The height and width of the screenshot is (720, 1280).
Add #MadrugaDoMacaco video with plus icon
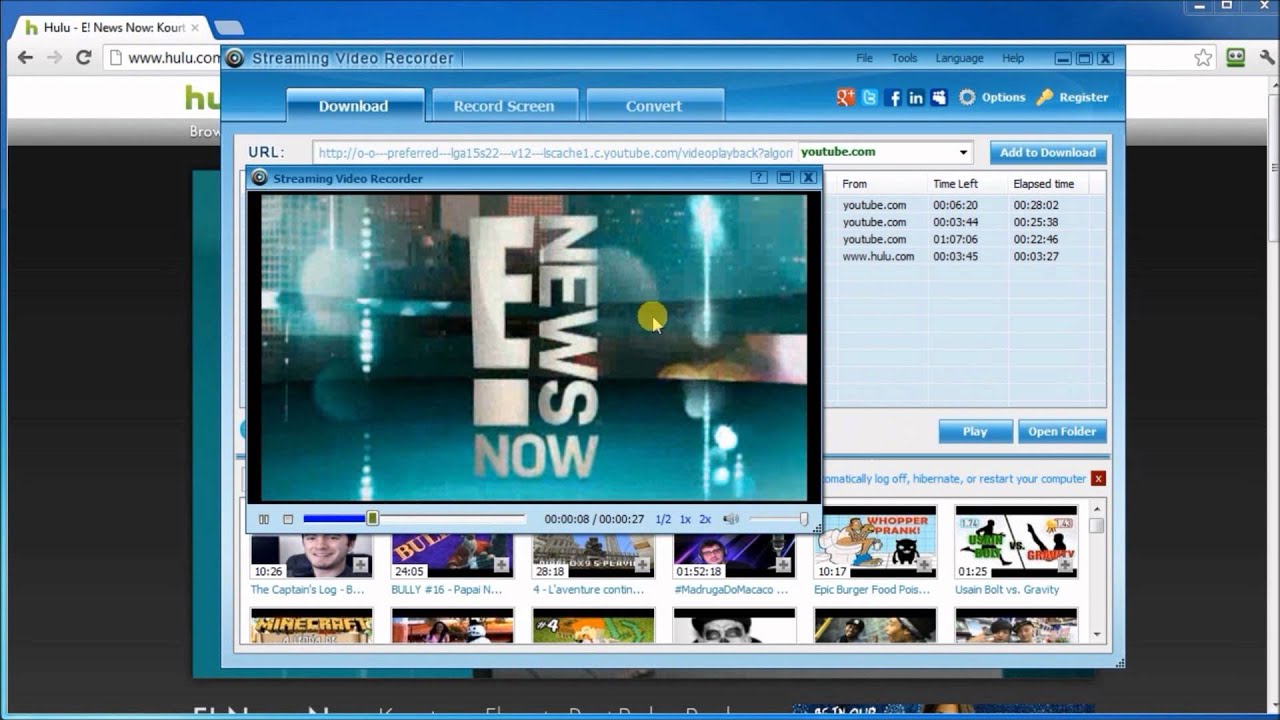[x=784, y=565]
